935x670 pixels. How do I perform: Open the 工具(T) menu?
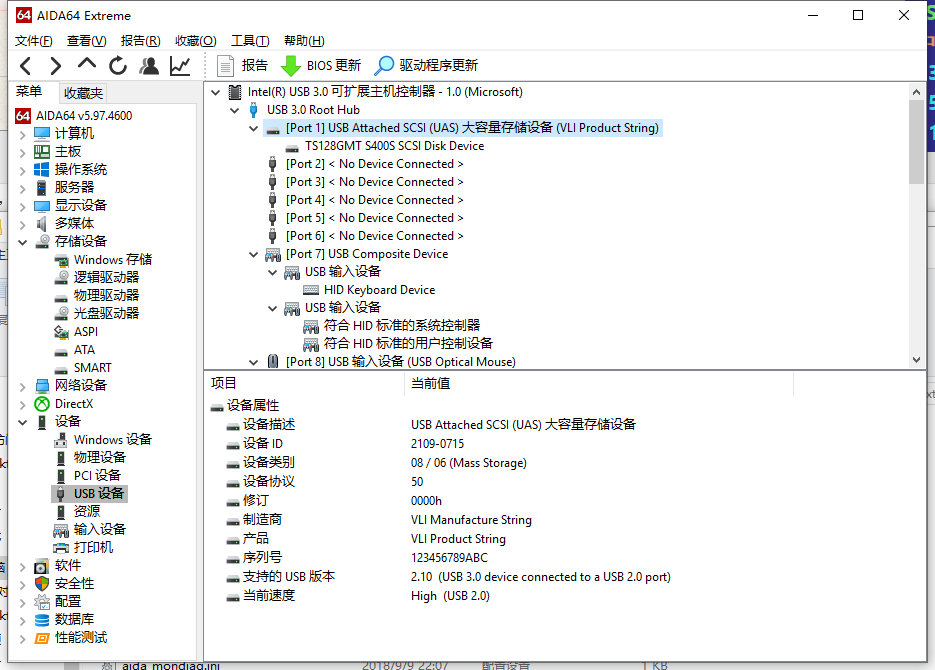[x=250, y=41]
